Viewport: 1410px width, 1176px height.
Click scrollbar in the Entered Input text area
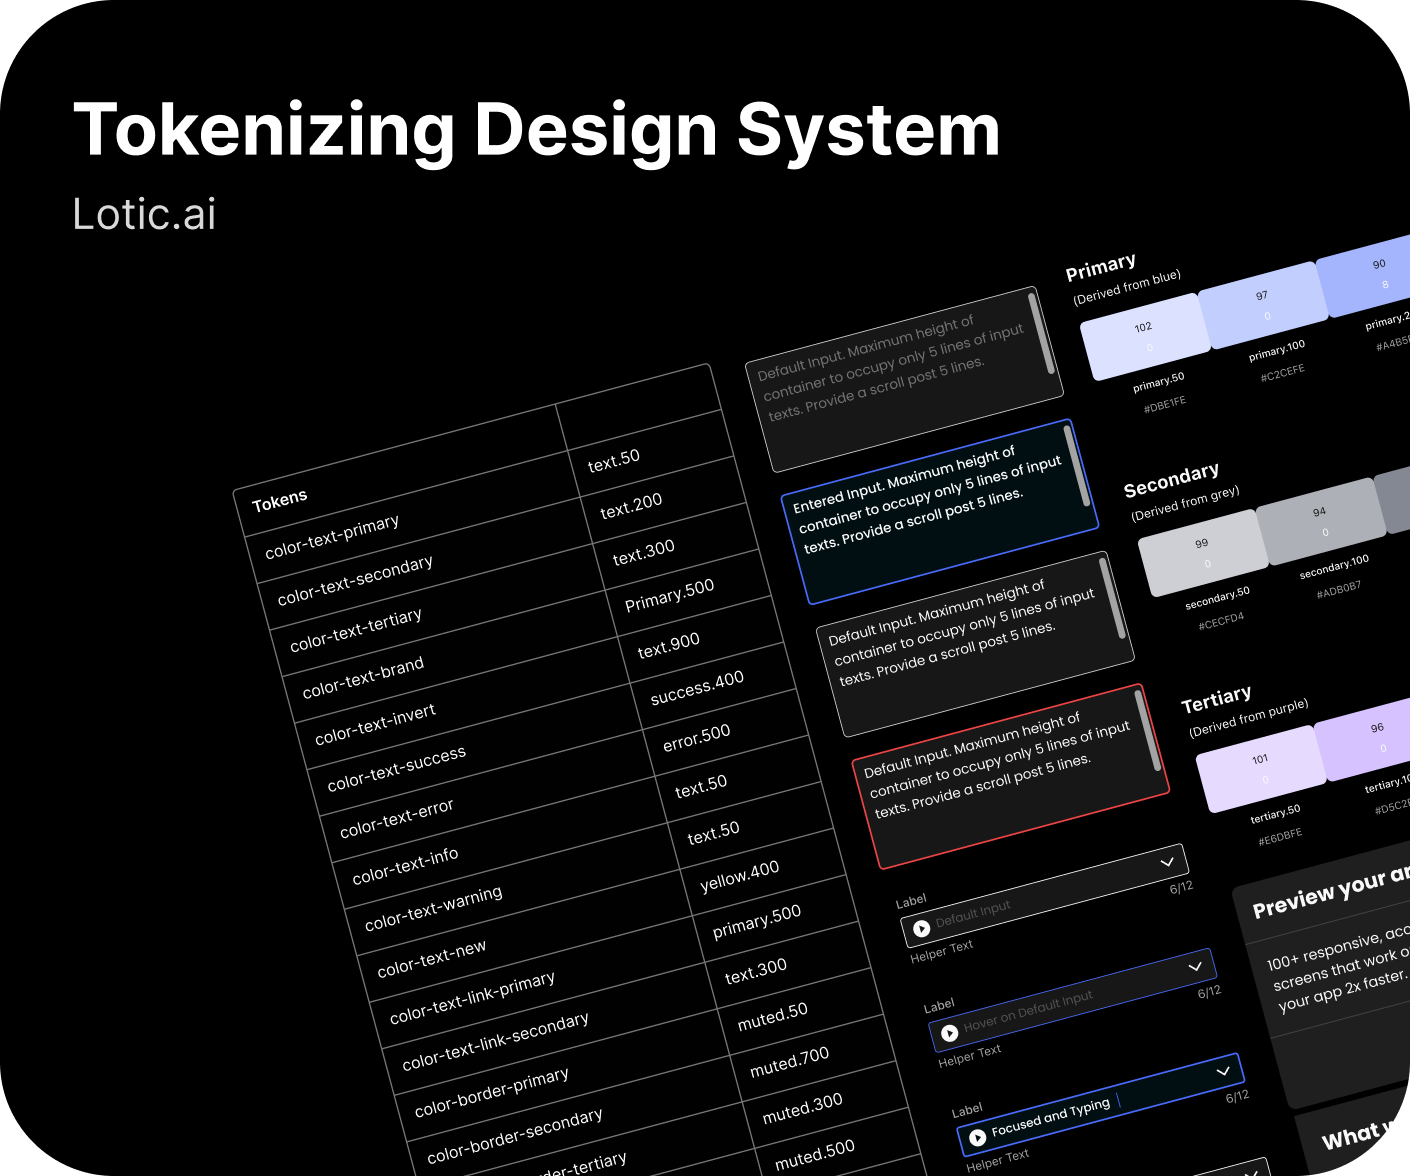1077,466
